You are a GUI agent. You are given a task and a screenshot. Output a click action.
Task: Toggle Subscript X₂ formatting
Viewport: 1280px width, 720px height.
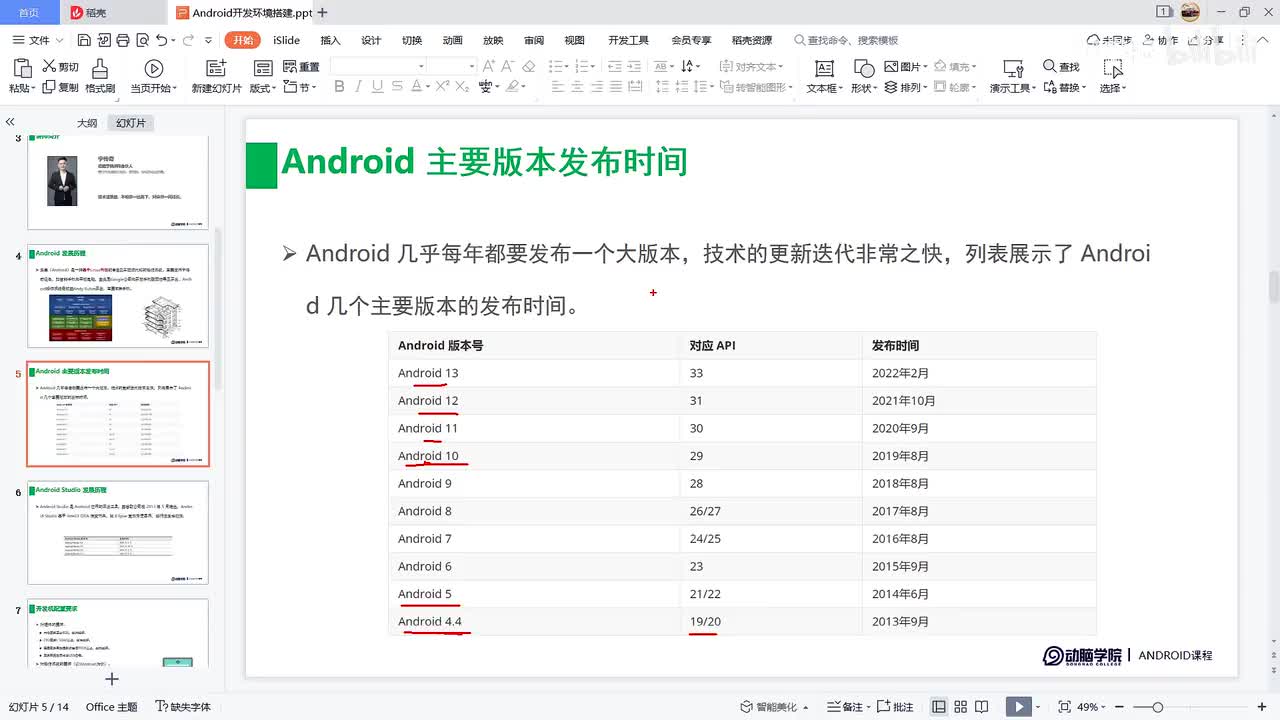tap(461, 87)
